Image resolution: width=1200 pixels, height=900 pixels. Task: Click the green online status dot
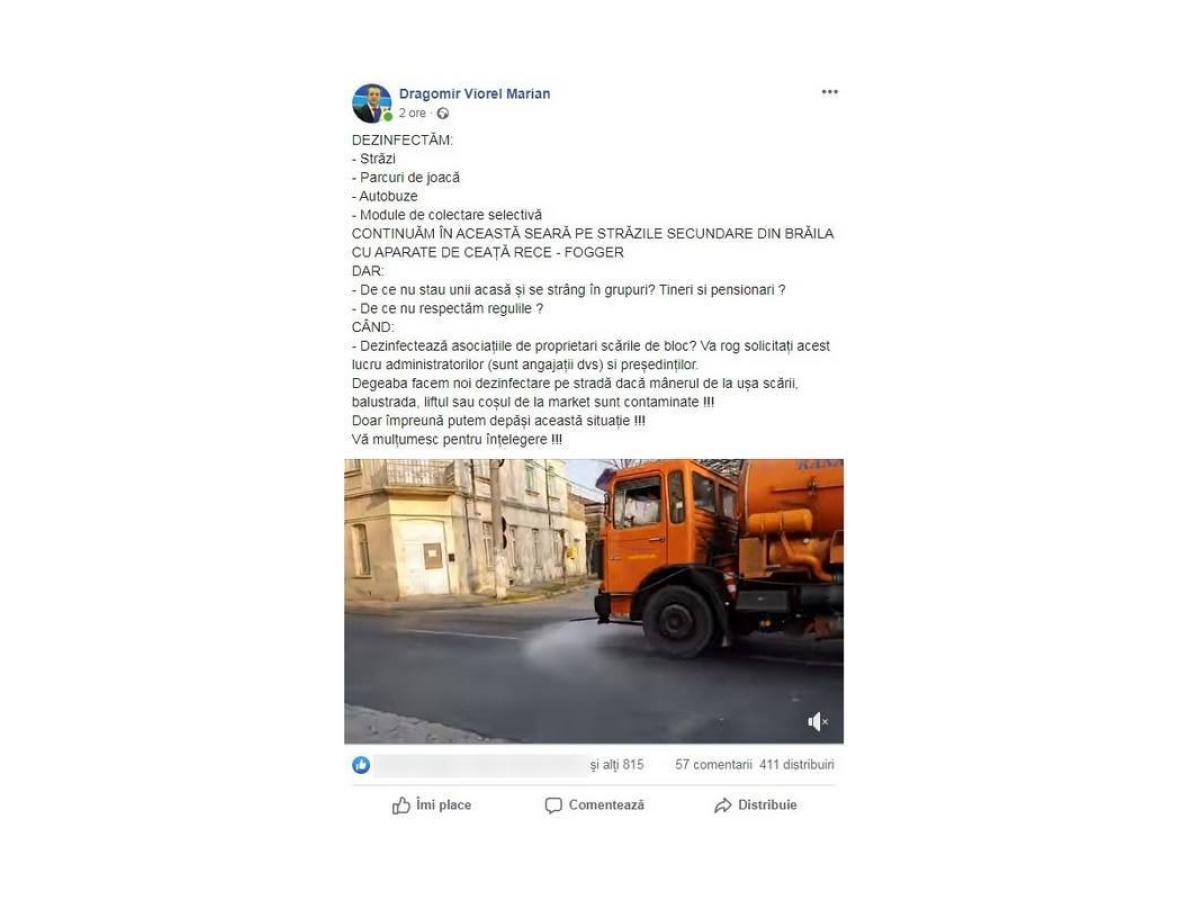pyautogui.click(x=387, y=118)
